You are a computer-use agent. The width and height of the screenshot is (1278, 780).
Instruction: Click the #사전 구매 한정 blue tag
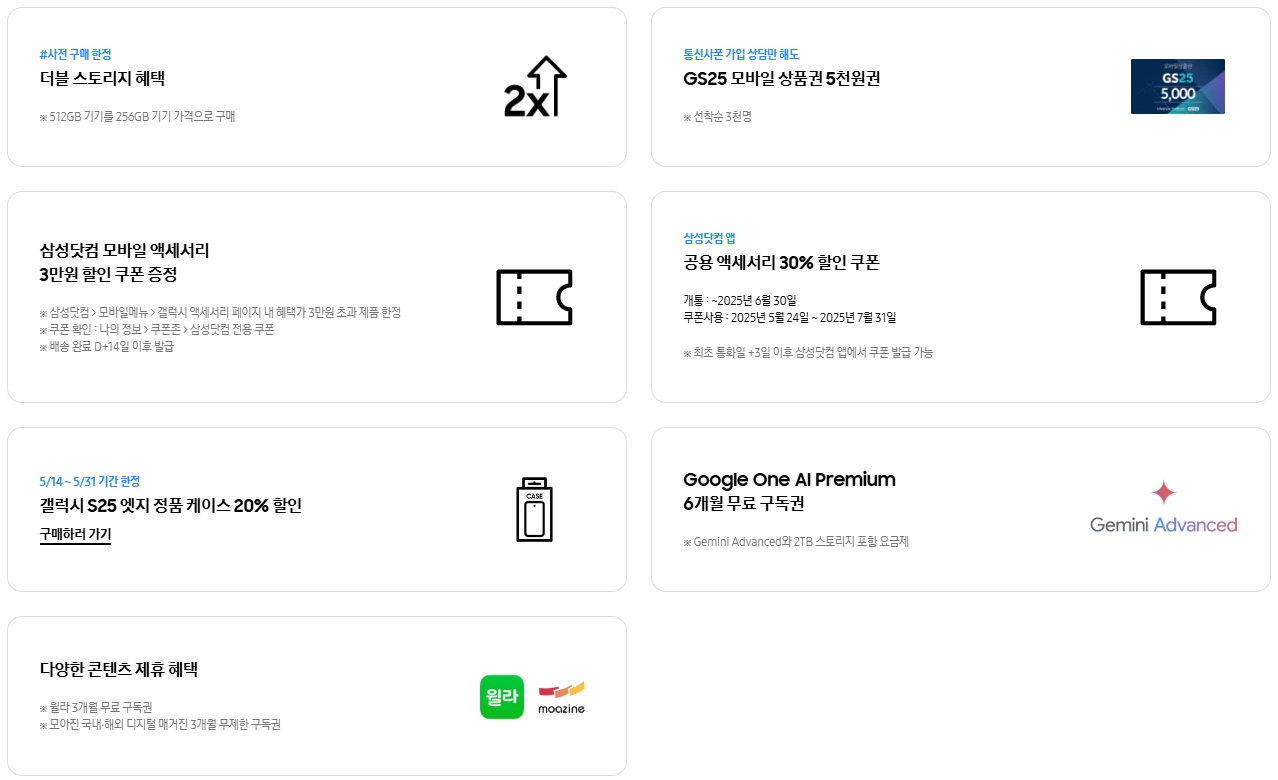pyautogui.click(x=75, y=54)
